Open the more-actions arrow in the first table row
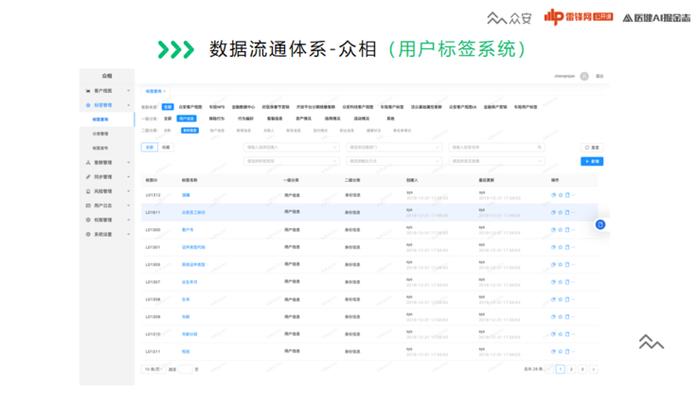Image resolution: width=700 pixels, height=394 pixels. (x=573, y=195)
